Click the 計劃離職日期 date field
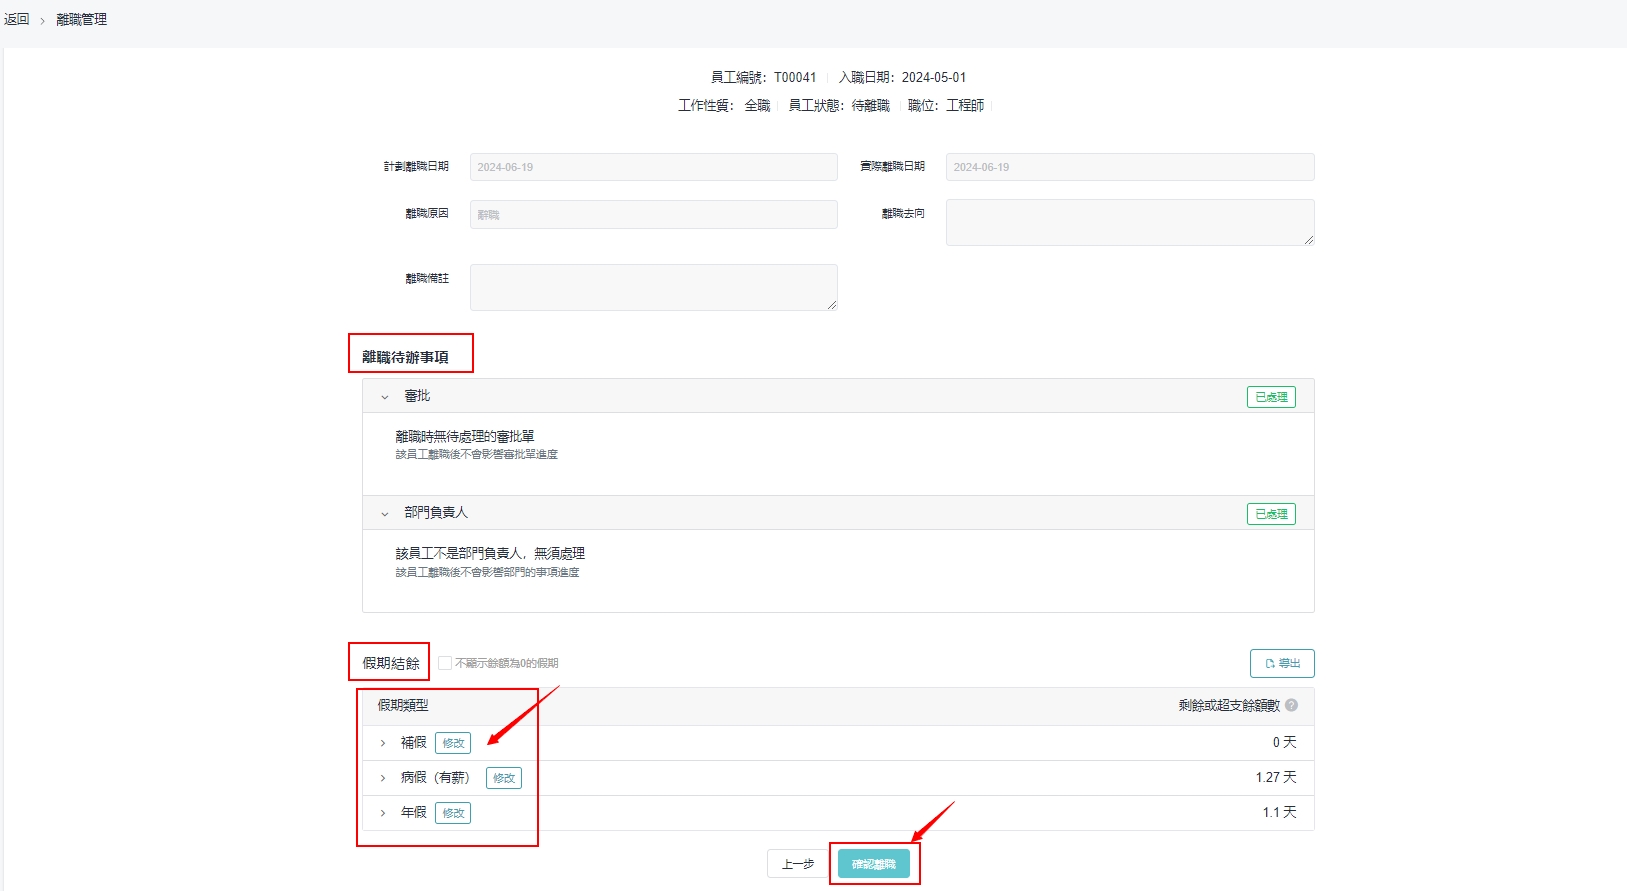This screenshot has height=891, width=1627. (653, 167)
